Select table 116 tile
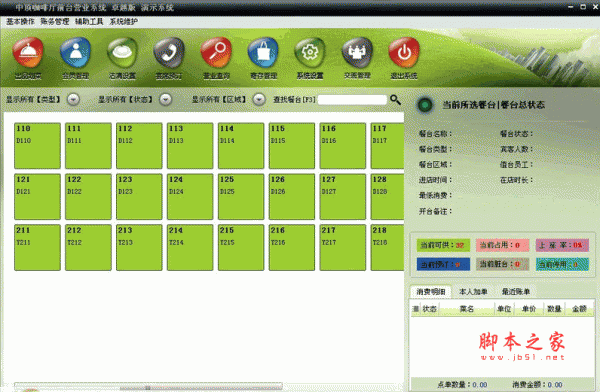600x392 pixels. [x=343, y=145]
